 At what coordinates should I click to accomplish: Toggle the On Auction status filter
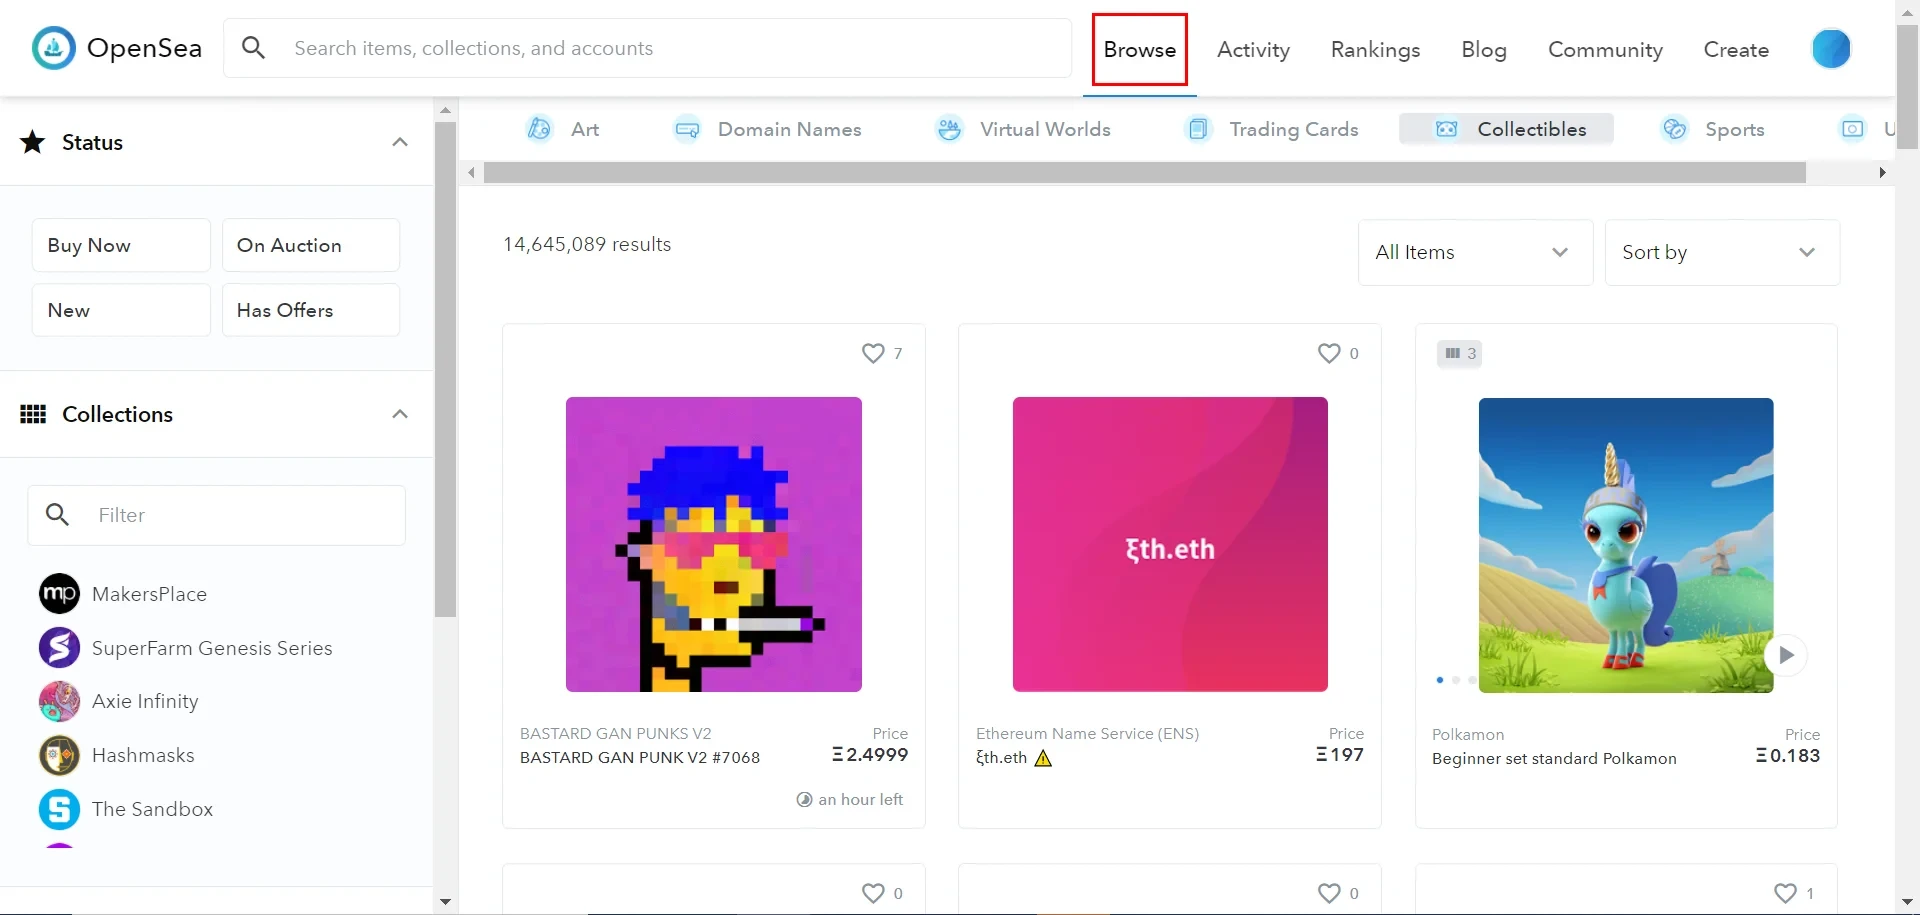tap(310, 245)
